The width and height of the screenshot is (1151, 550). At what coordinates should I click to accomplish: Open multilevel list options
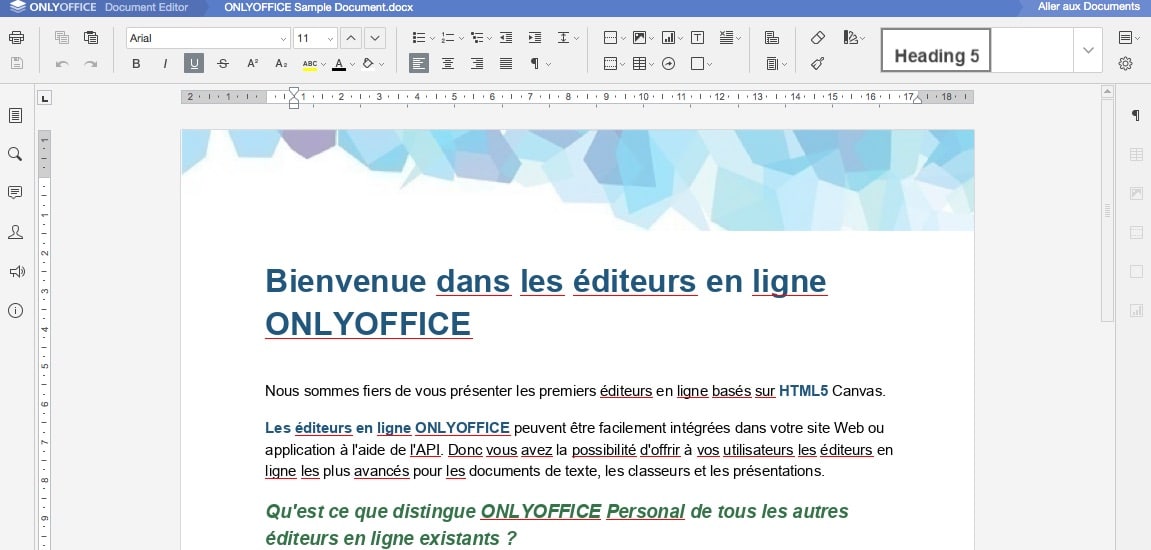(477, 37)
